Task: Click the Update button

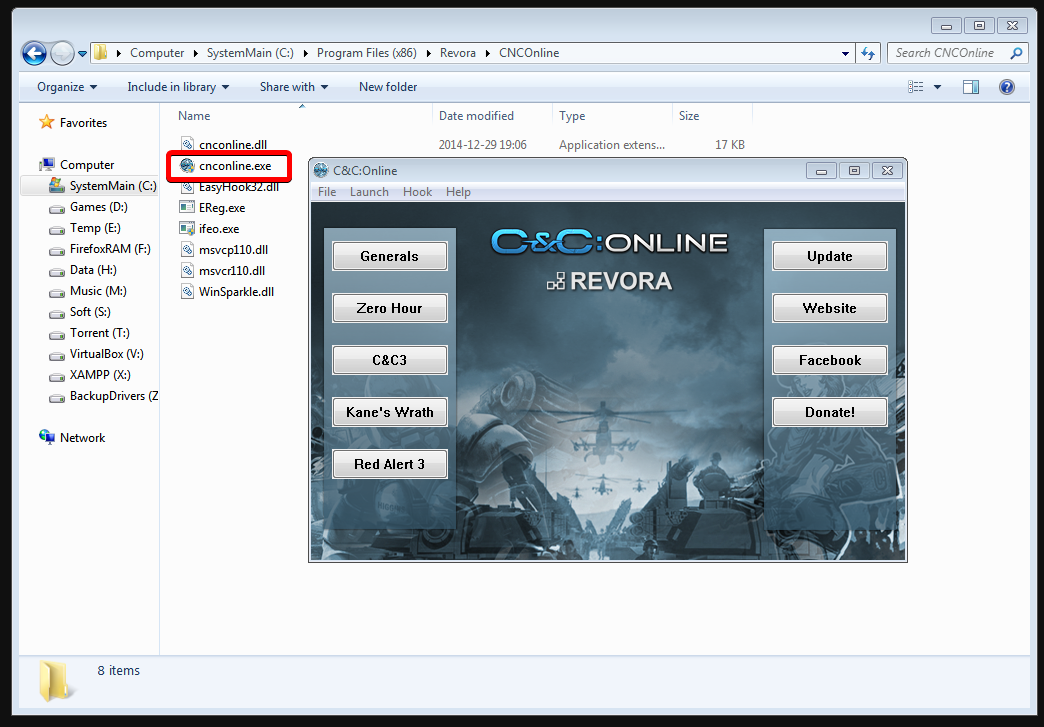Action: 830,256
